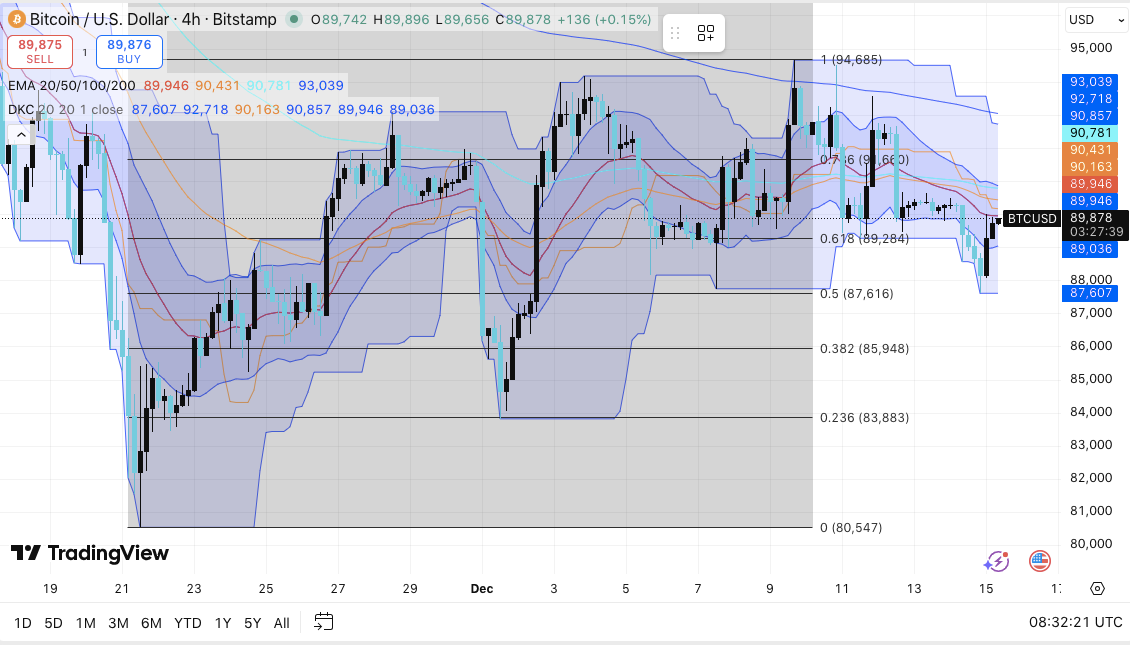Click the TradingView logo
Screen dimensions: 1130x645
90,553
